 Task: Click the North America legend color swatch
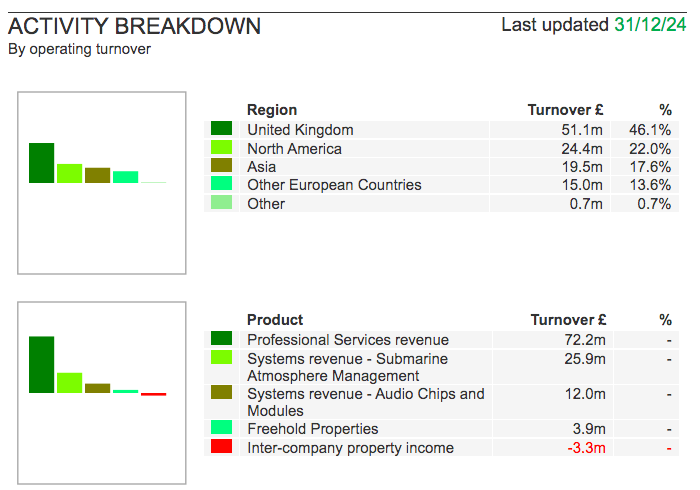[221, 148]
